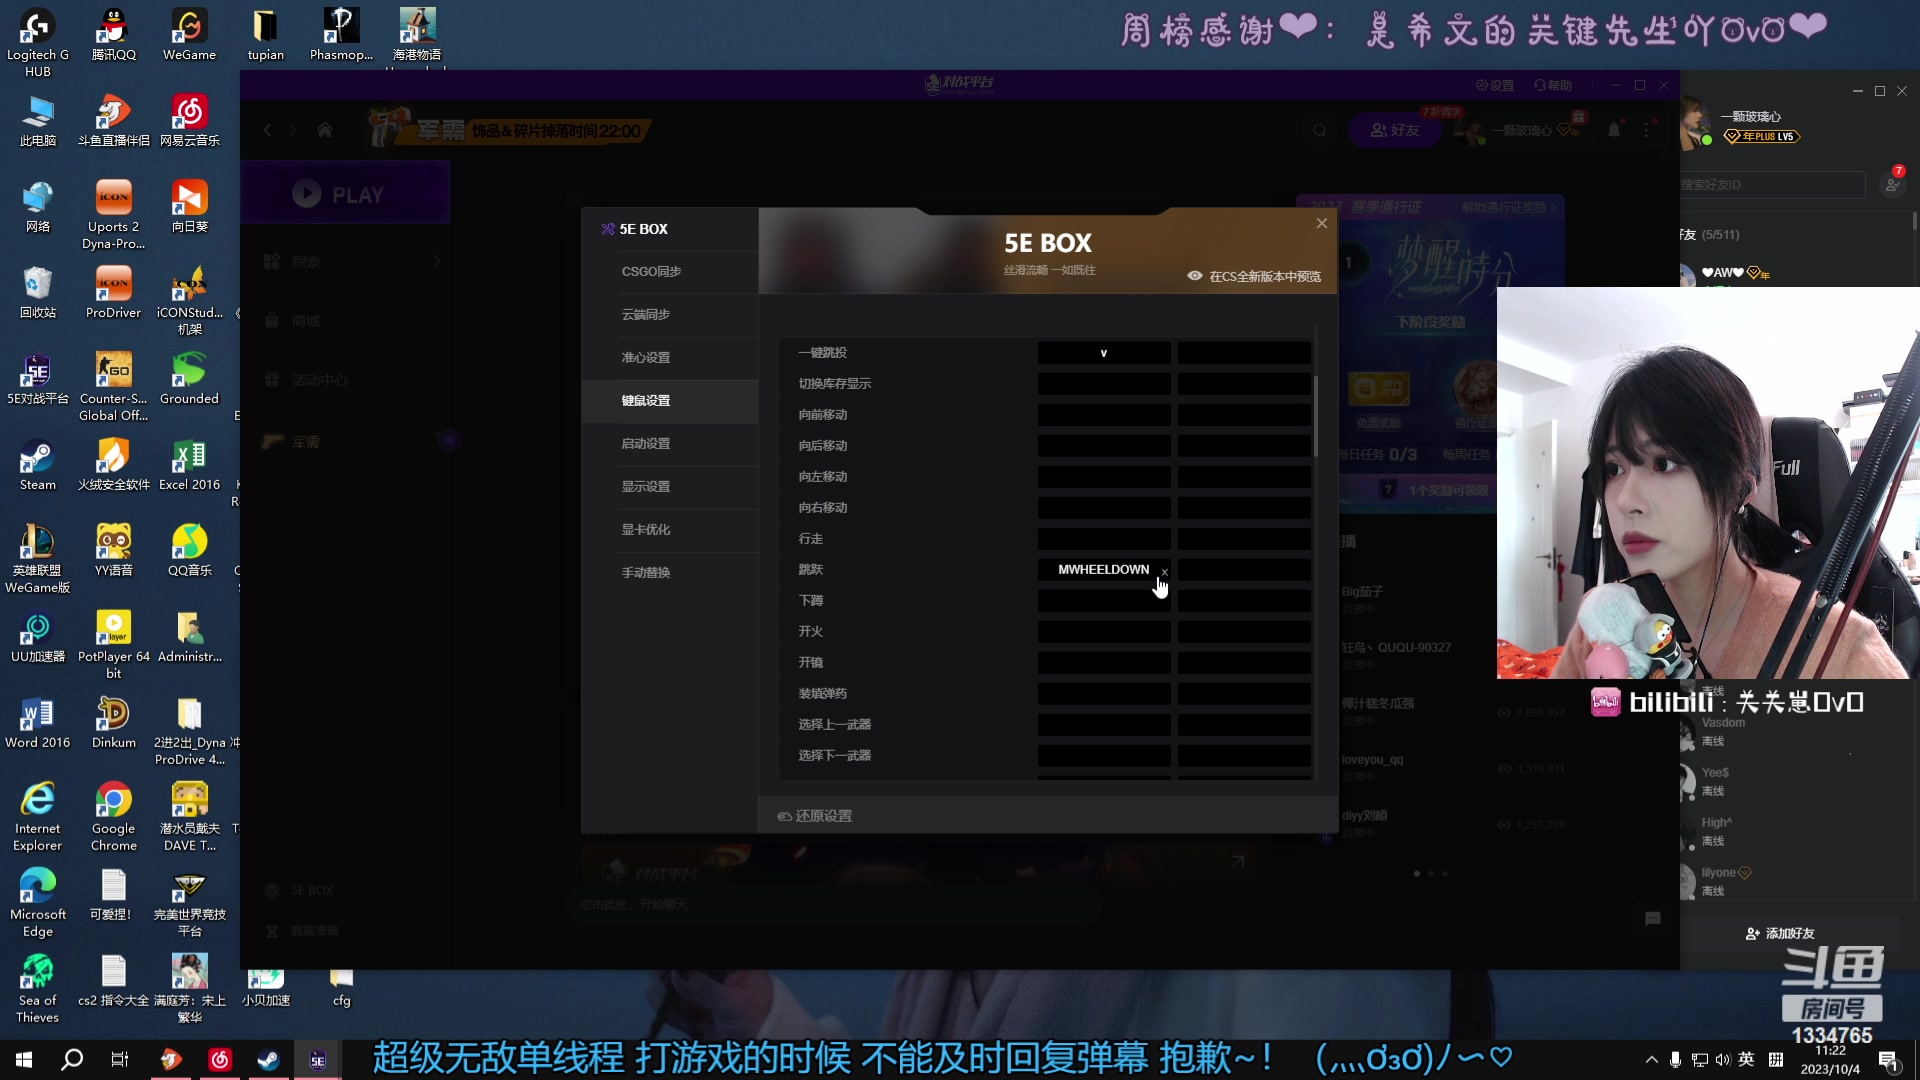1920x1080 pixels.
Task: Click 添加好友 in friends panel
Action: (1780, 933)
